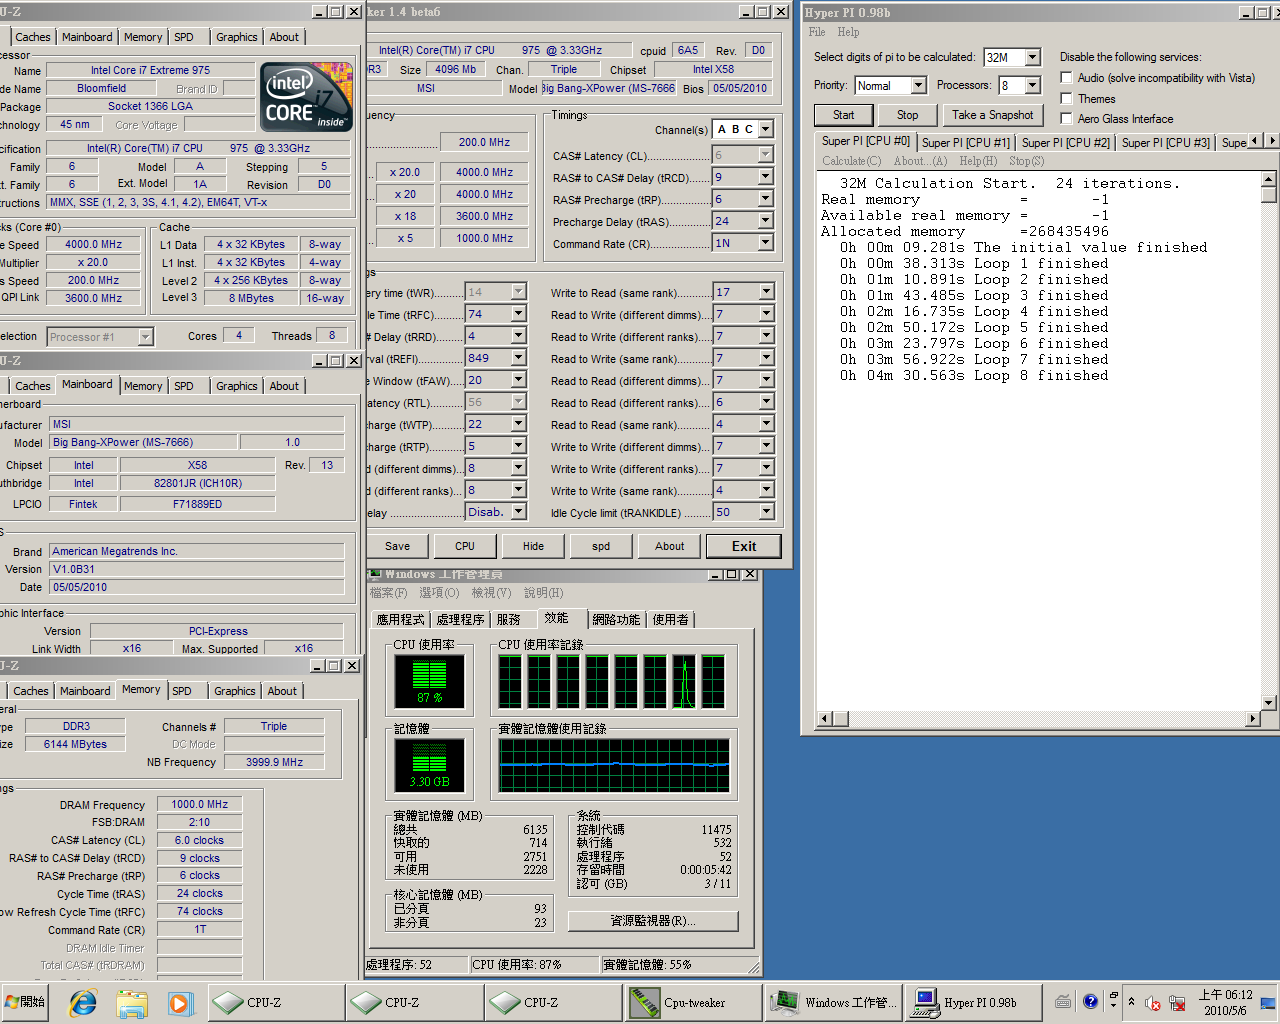Switch to Super PI [CPU #1] tab
Viewport: 1280px width, 1024px height.
point(966,143)
